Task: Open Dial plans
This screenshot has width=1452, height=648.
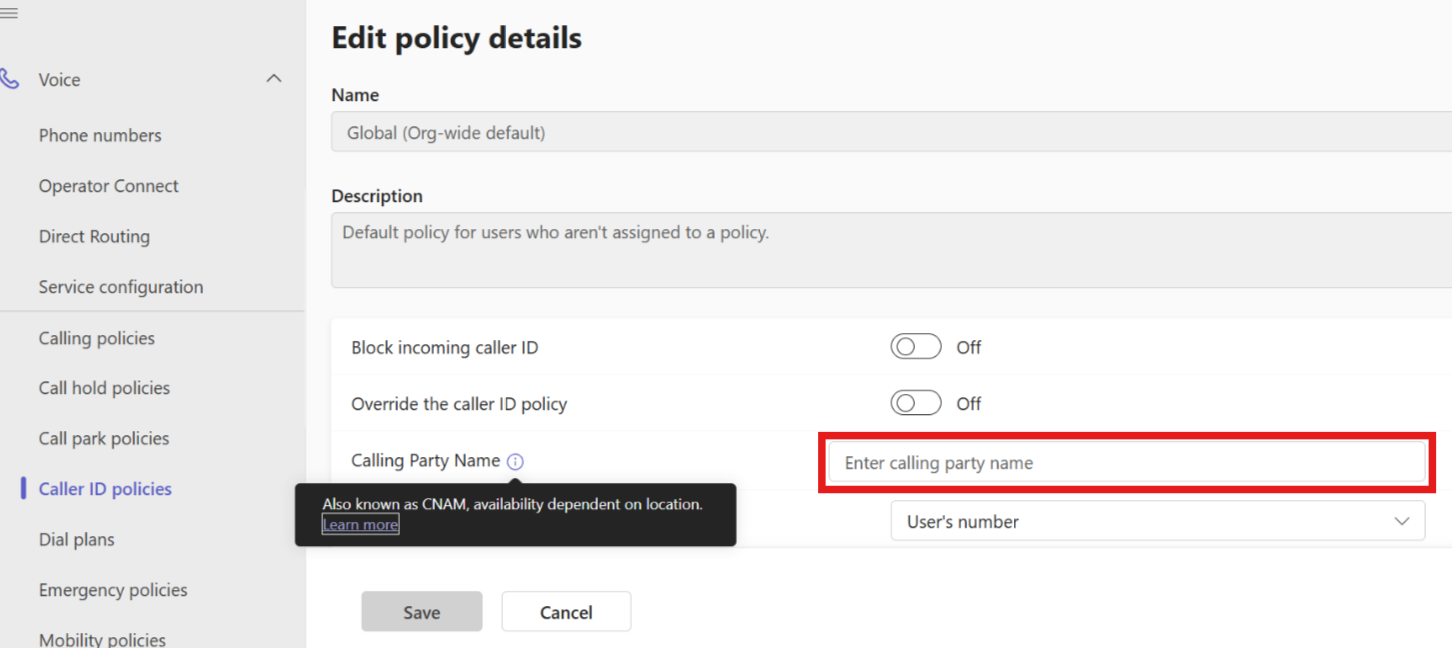Action: coord(77,539)
